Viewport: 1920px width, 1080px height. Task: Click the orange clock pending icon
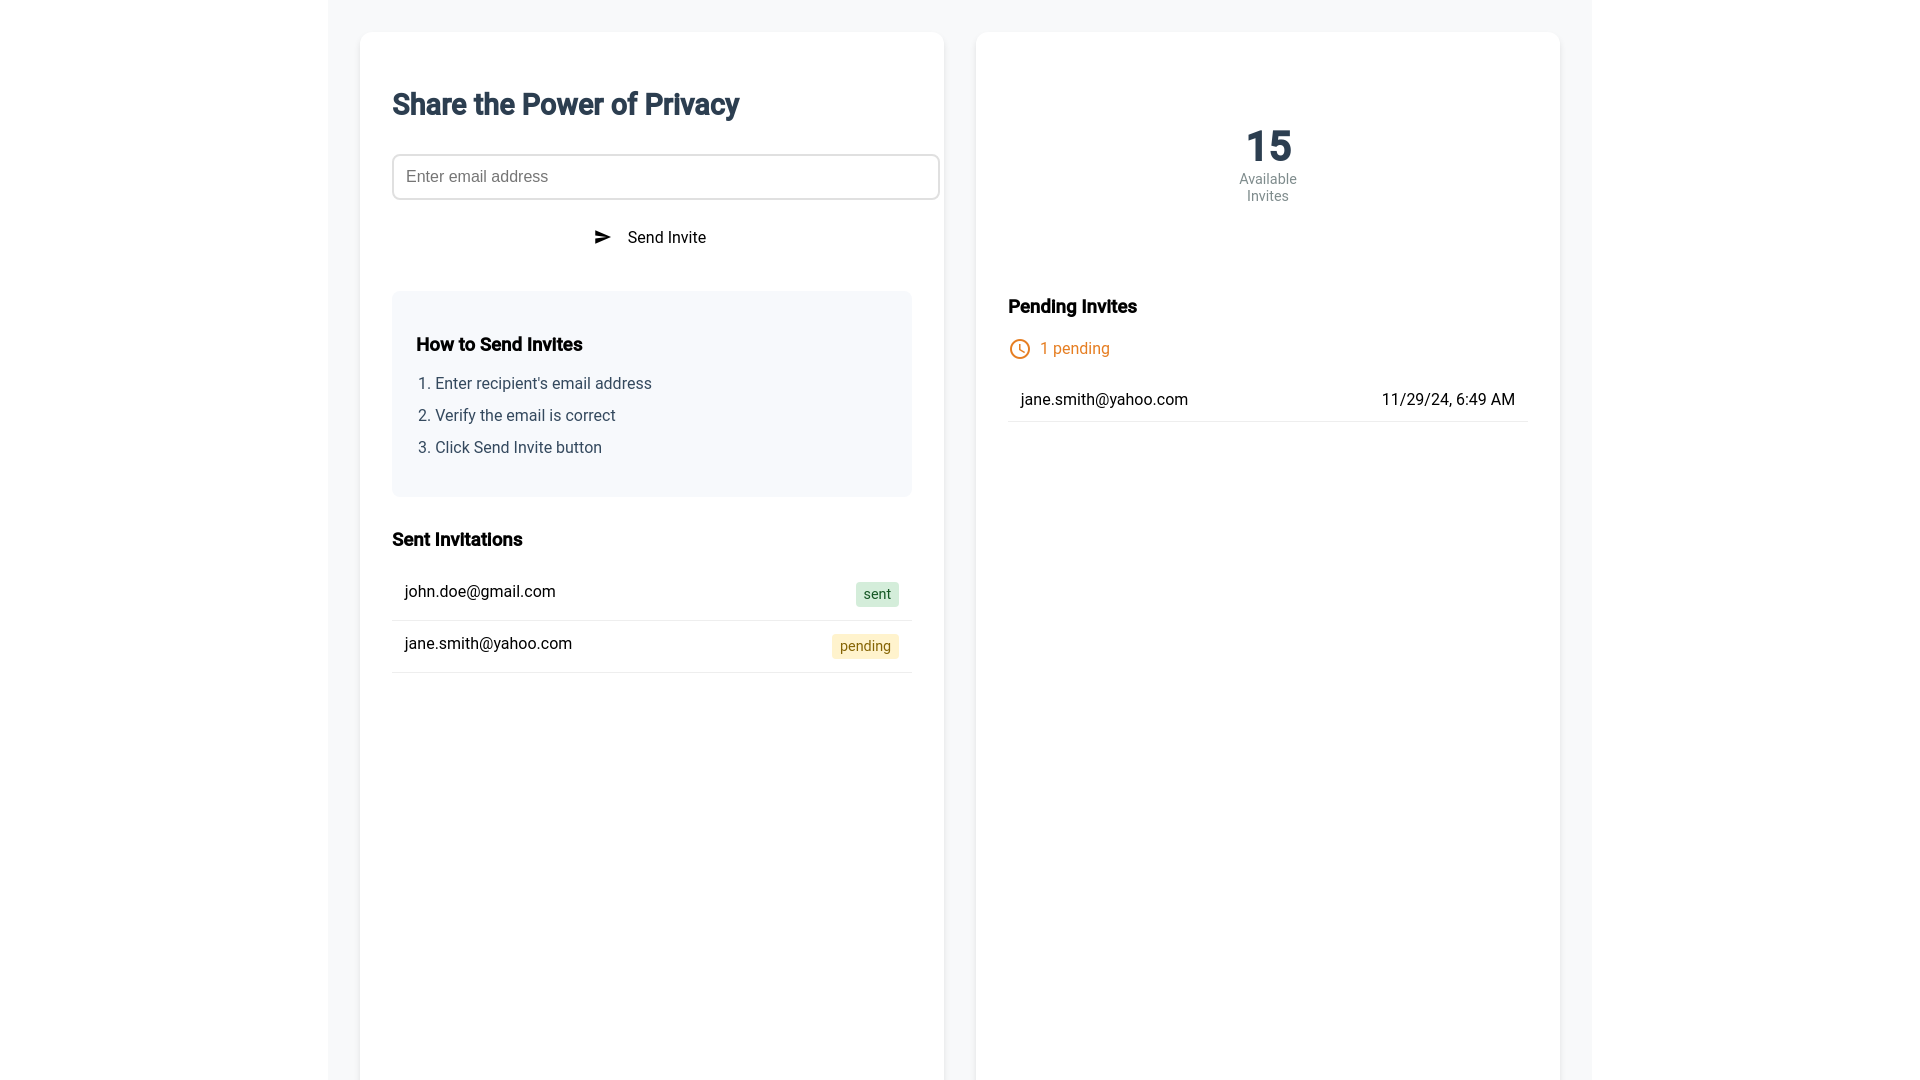click(1019, 349)
